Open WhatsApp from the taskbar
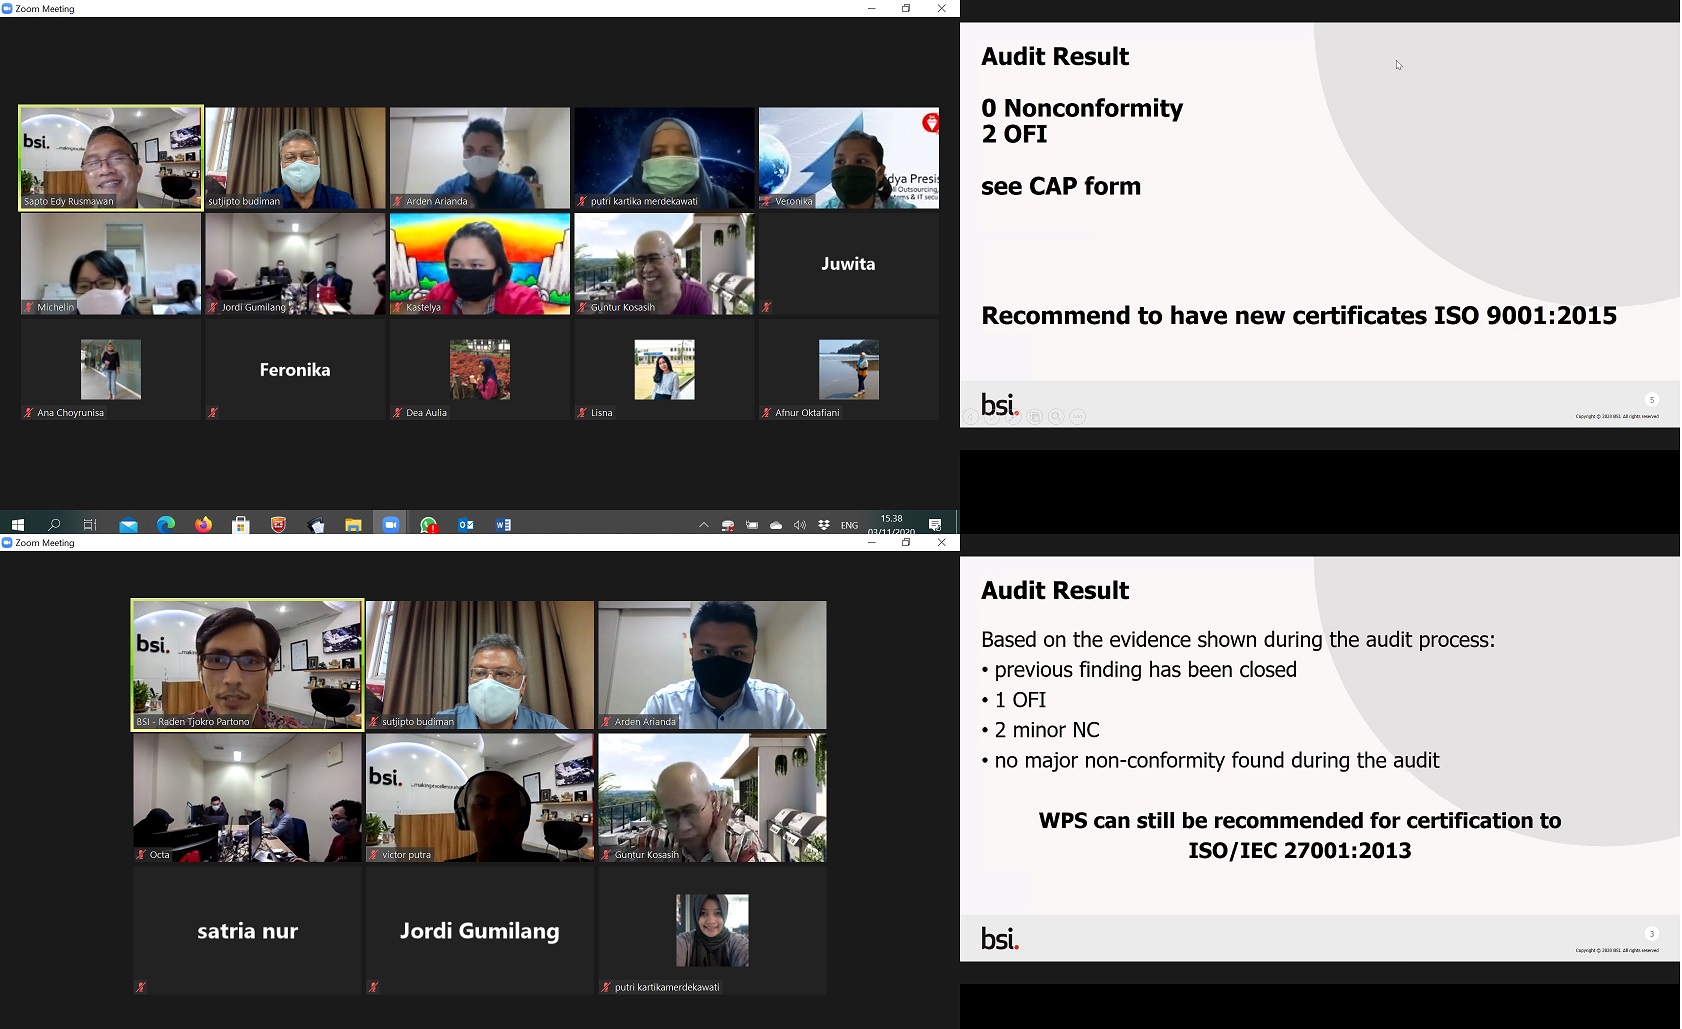 (x=428, y=524)
